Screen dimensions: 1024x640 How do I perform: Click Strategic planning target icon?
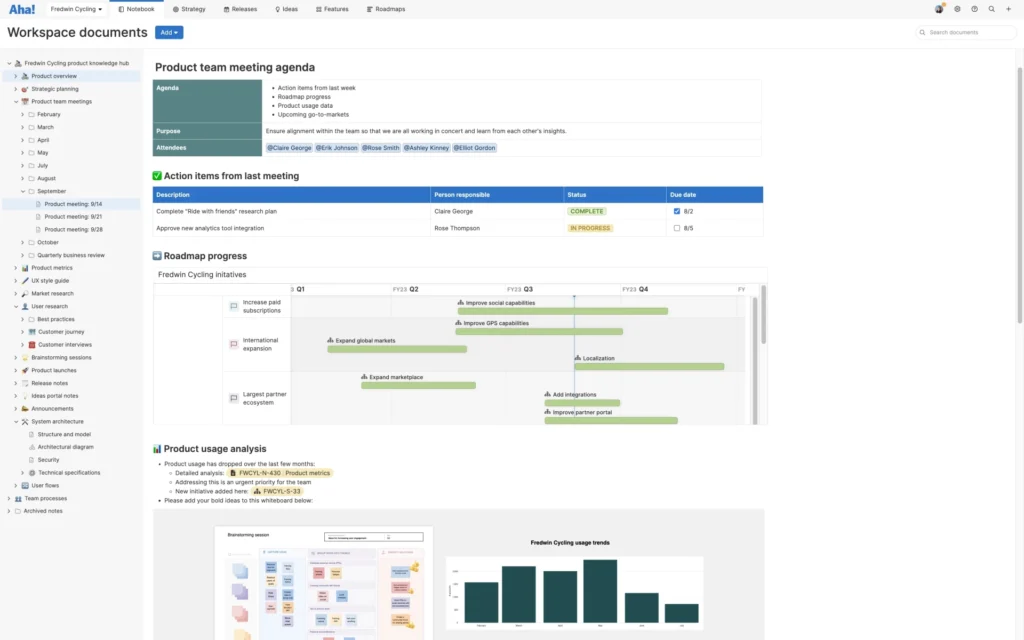pos(25,89)
